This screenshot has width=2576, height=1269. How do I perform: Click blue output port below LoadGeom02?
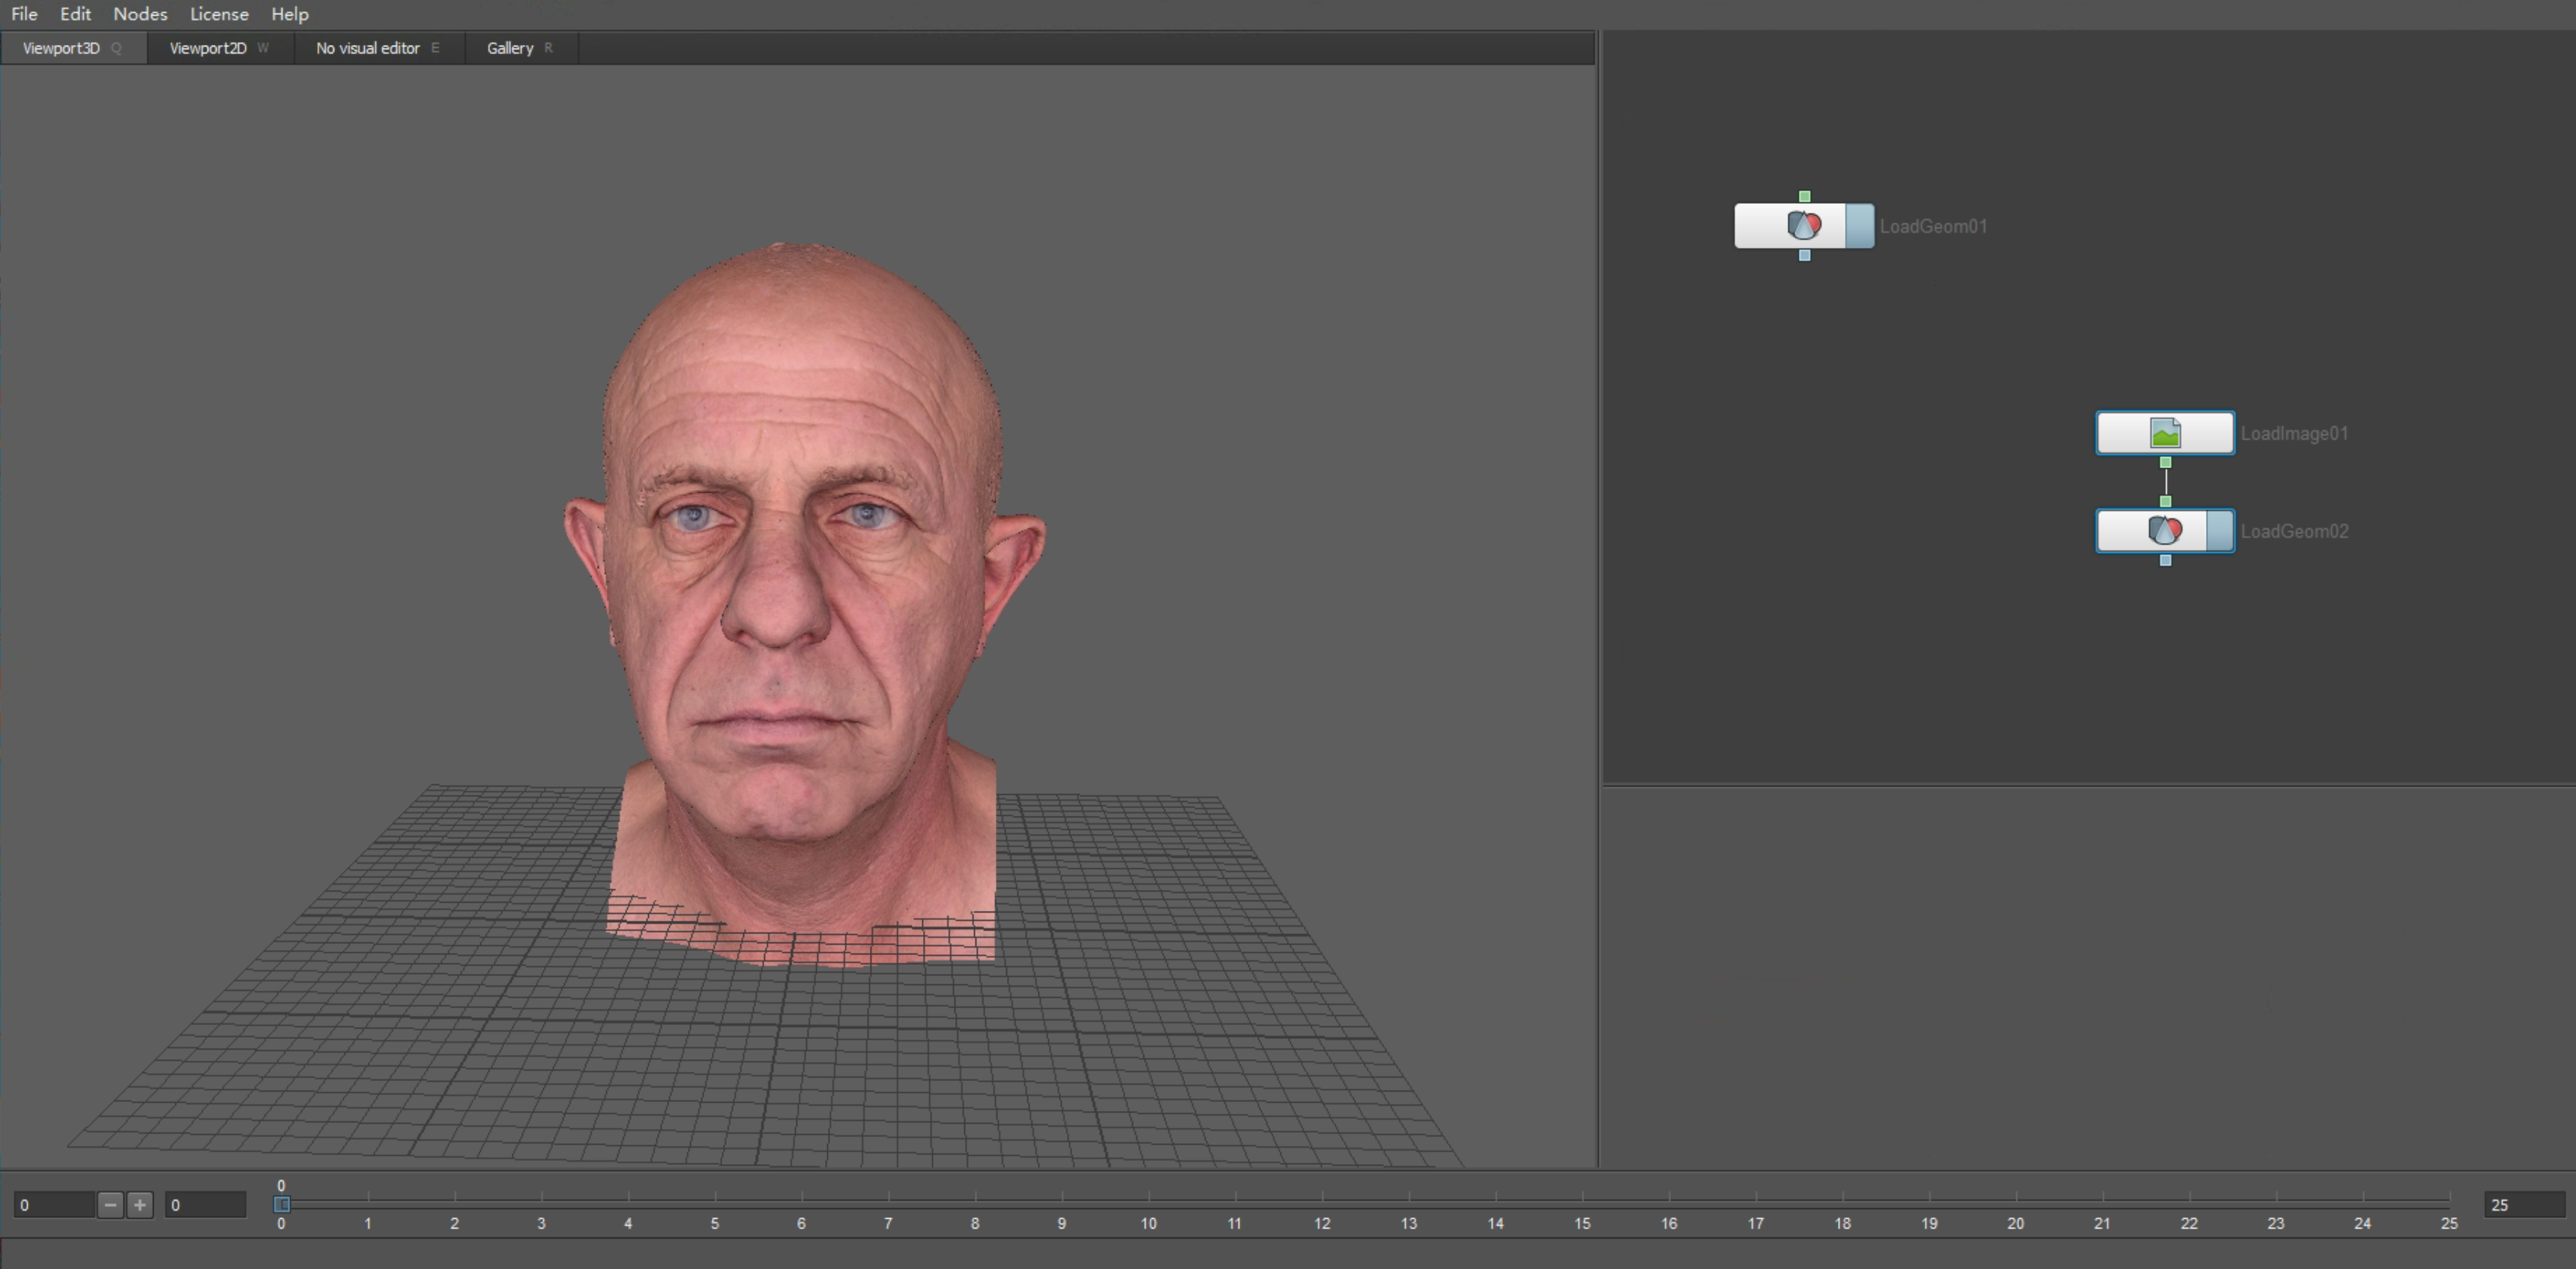pos(2165,561)
